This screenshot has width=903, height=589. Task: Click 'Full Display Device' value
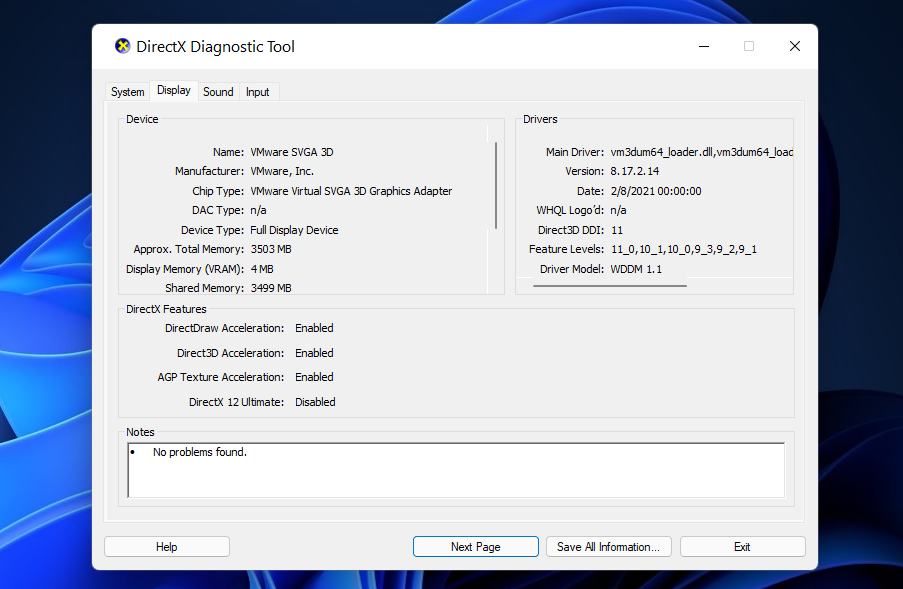294,230
